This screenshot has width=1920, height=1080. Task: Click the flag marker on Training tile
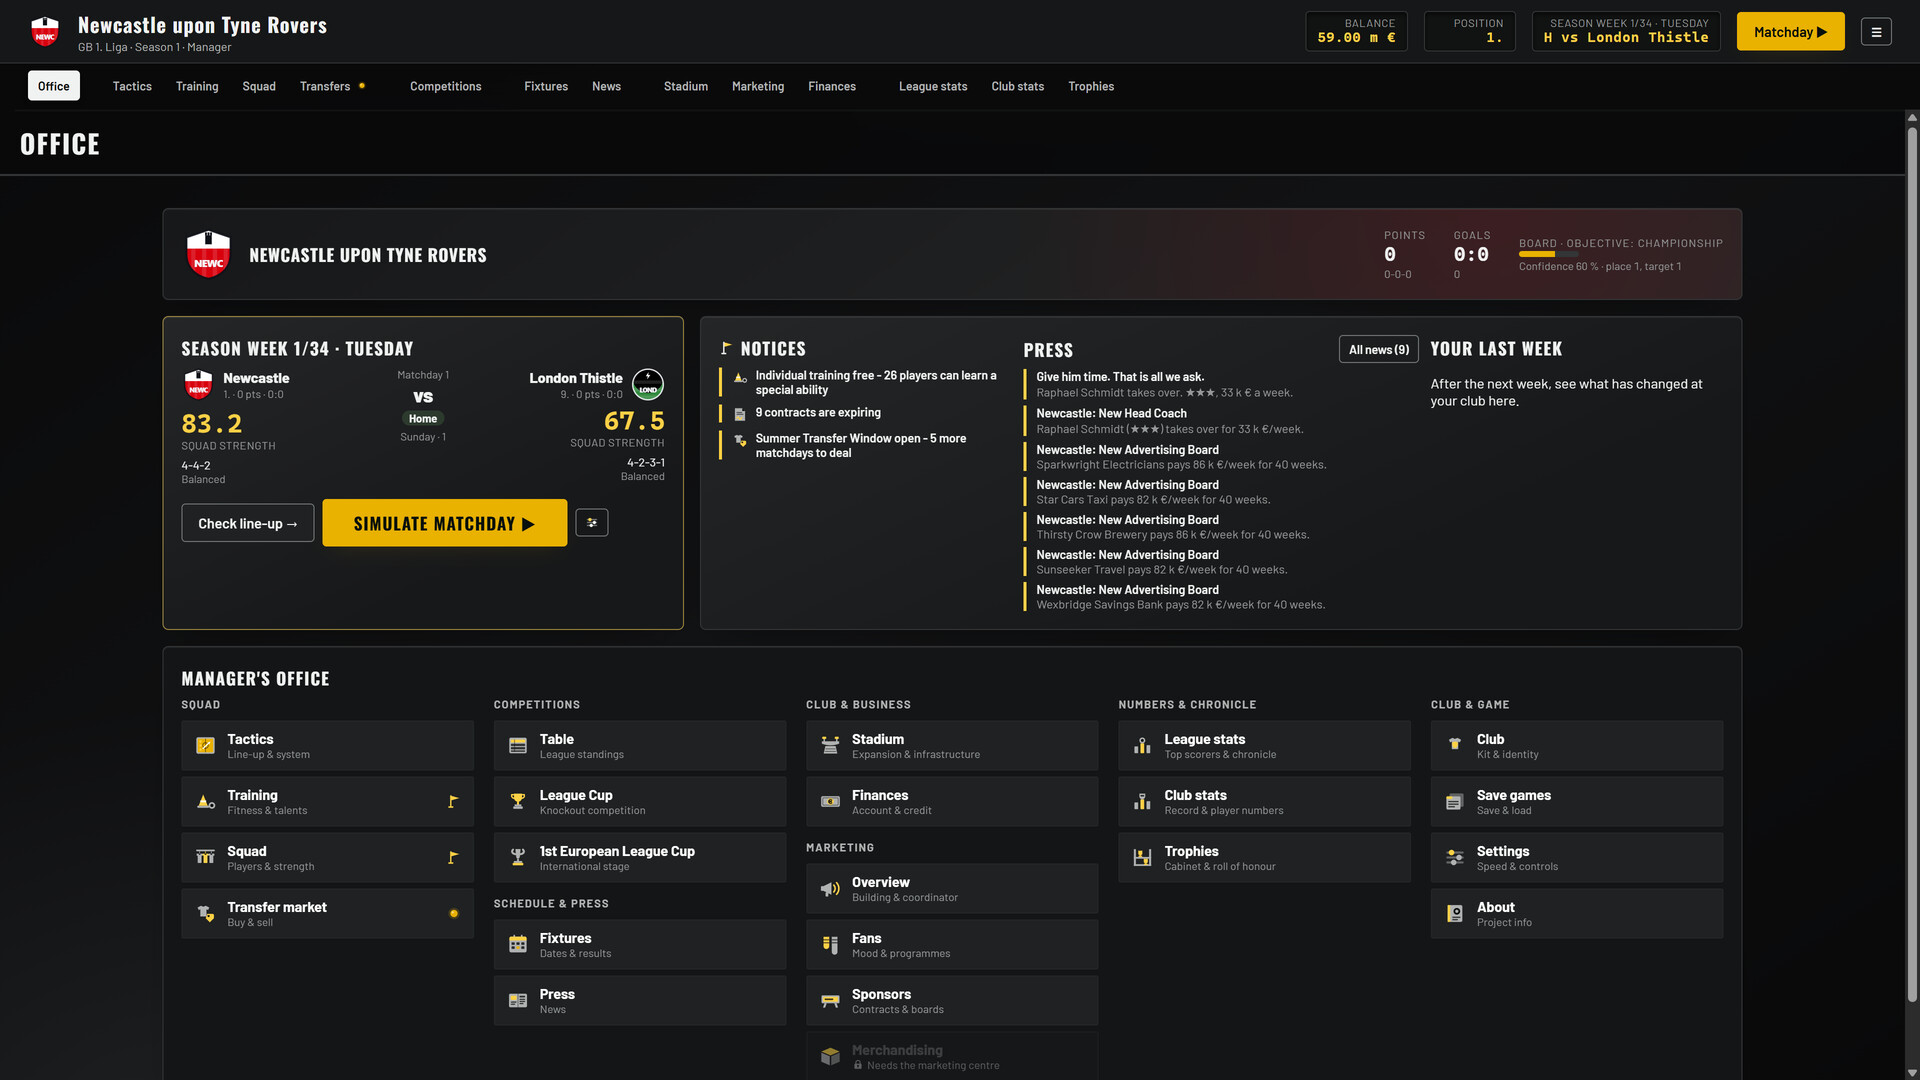(x=453, y=802)
